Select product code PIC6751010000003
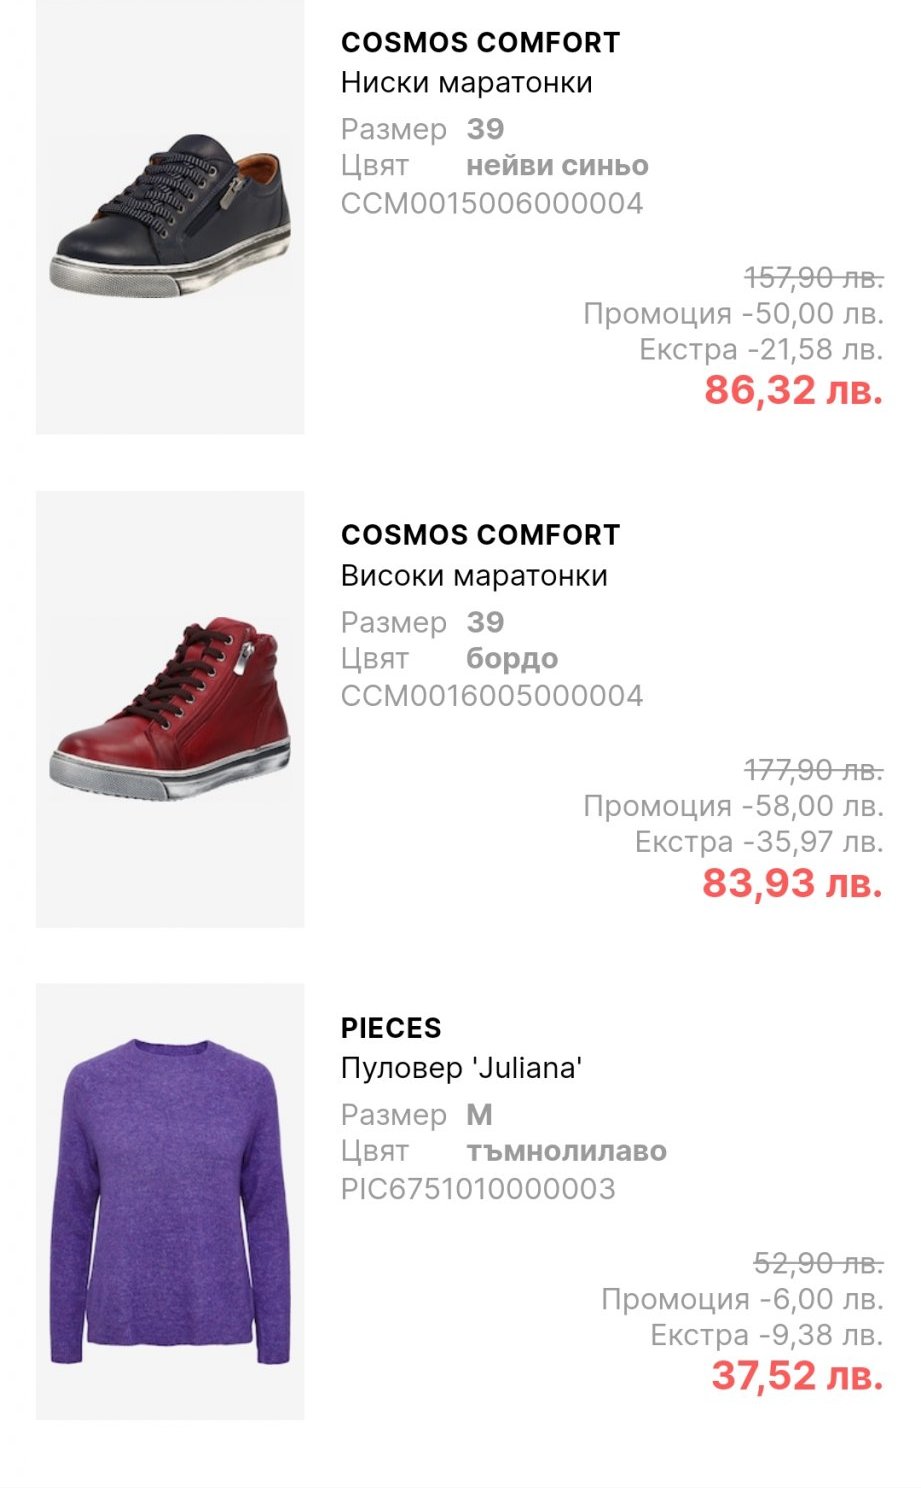This screenshot has width=921, height=1488. point(478,1189)
